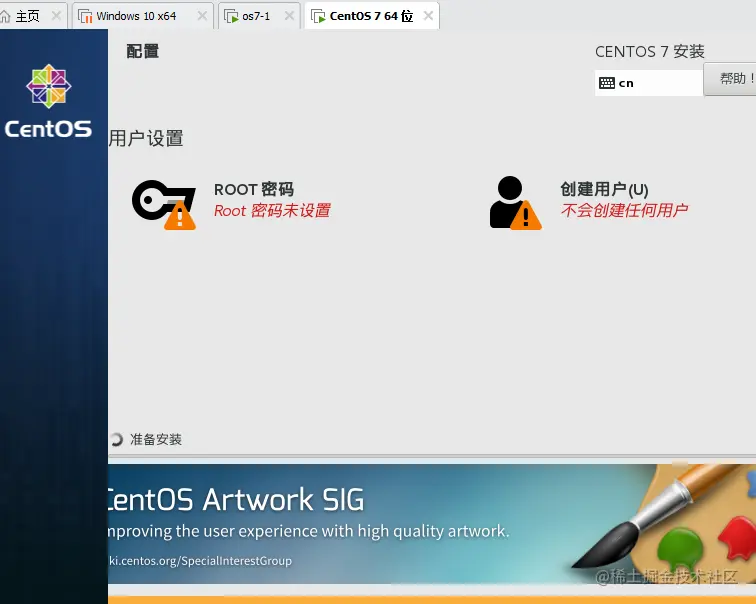Open the 创建用户 person icon
The image size is (756, 604).
515,202
